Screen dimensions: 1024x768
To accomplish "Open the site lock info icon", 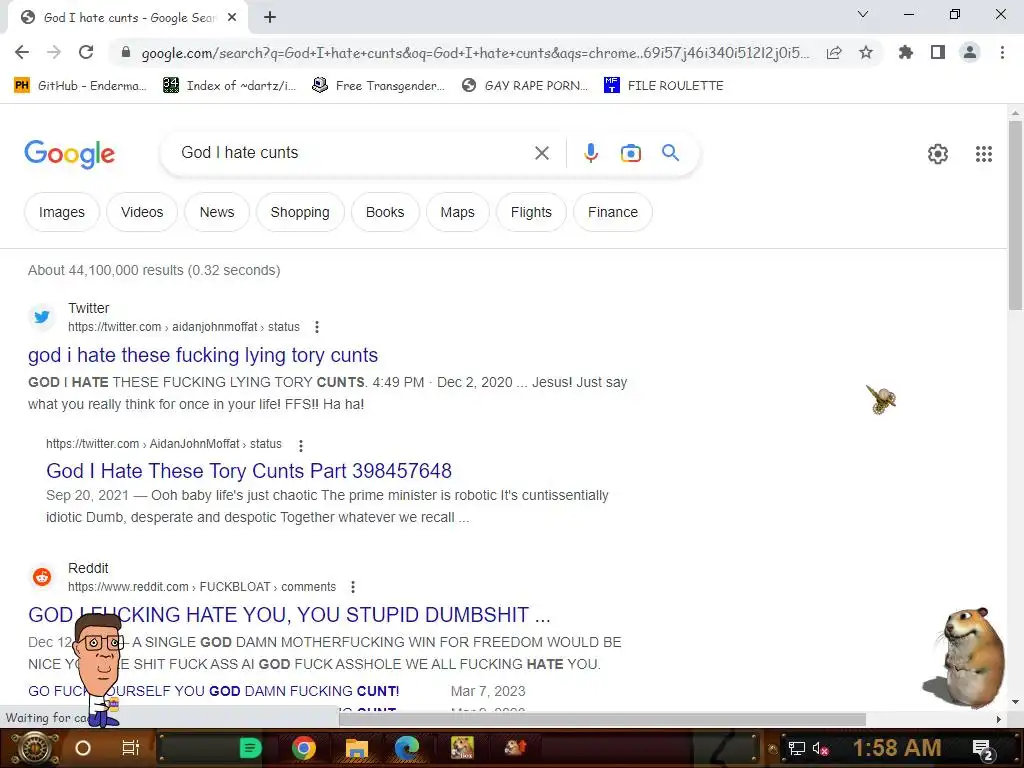I will [x=126, y=53].
